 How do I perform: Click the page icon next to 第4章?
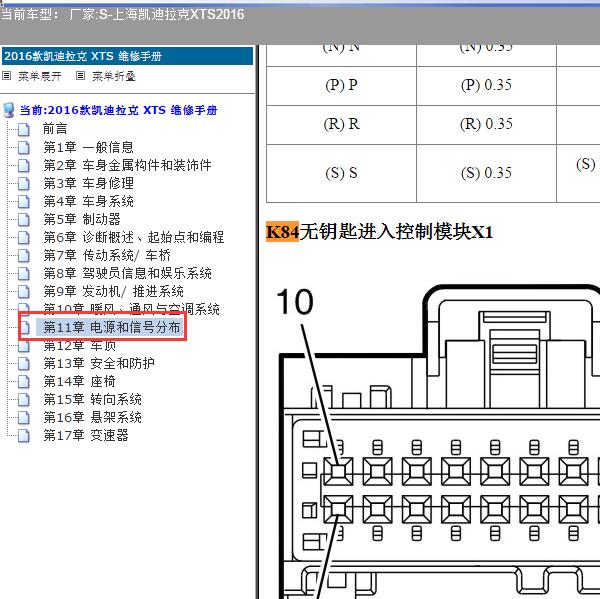coord(24,201)
